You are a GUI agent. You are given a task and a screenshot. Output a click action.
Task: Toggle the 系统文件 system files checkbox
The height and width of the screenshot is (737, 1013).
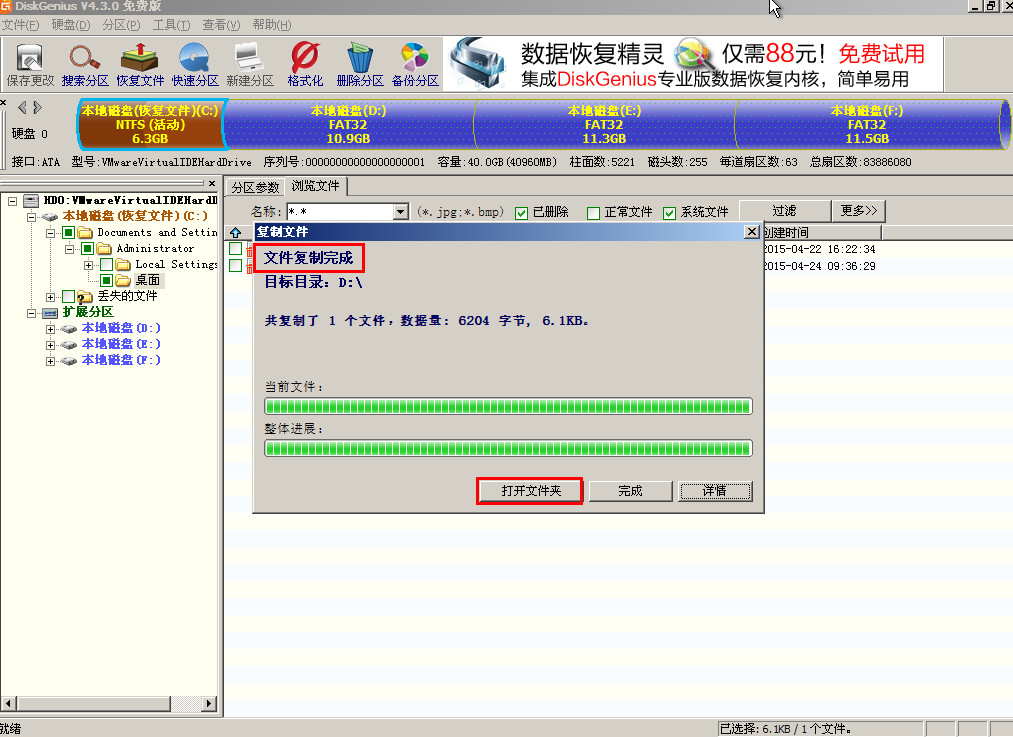(x=670, y=212)
